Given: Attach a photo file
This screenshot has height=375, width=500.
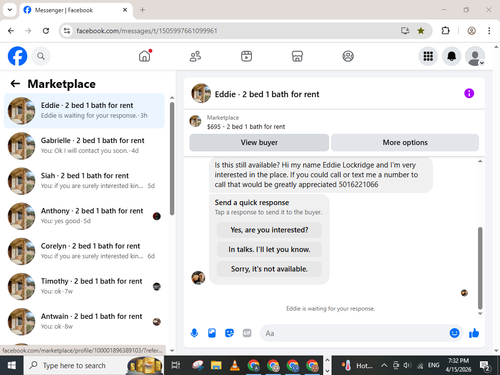Looking at the screenshot, I should [212, 333].
